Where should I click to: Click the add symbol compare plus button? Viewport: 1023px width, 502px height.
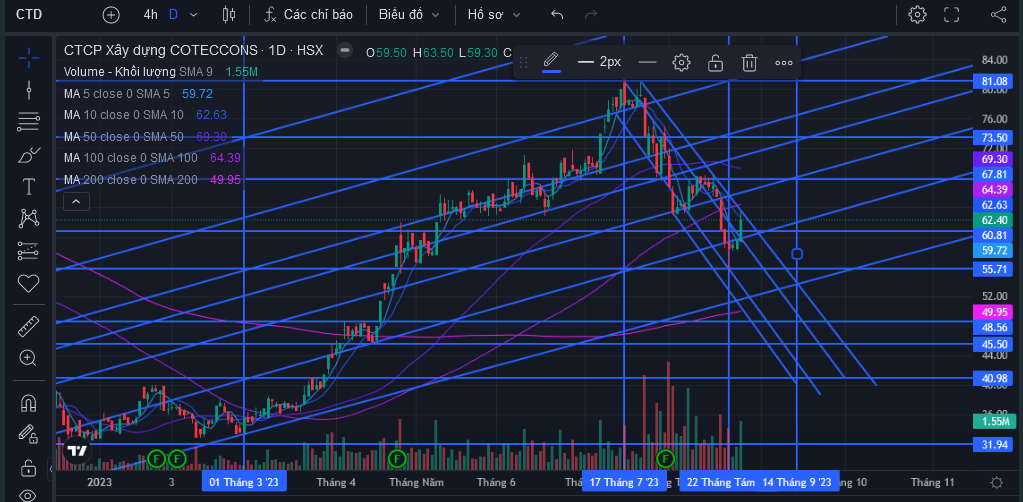tap(112, 14)
